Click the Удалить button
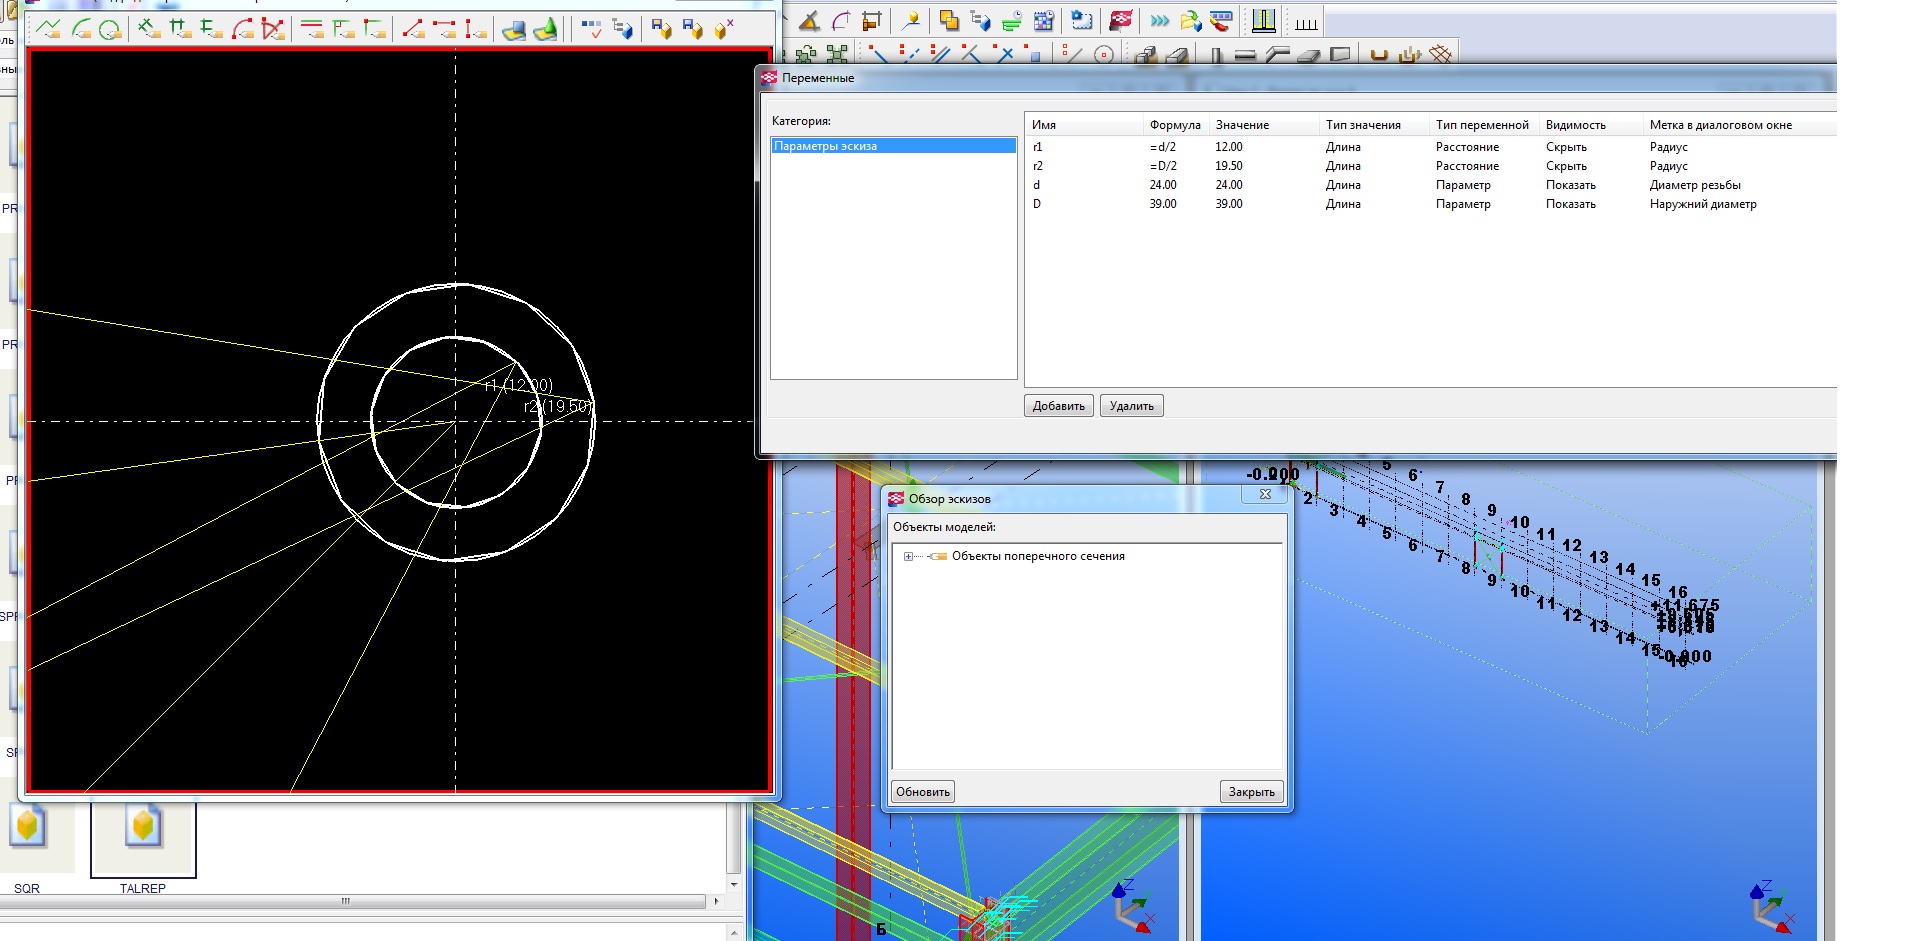This screenshot has height=941, width=1909. [x=1131, y=406]
